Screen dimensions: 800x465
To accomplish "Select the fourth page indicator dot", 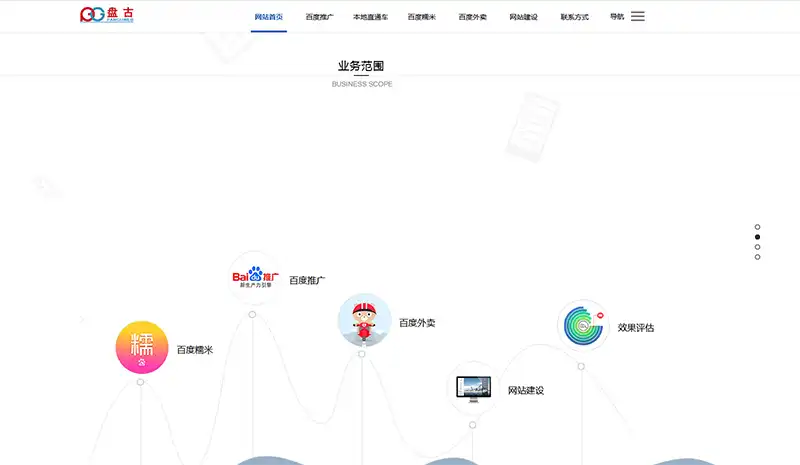I will [x=757, y=257].
